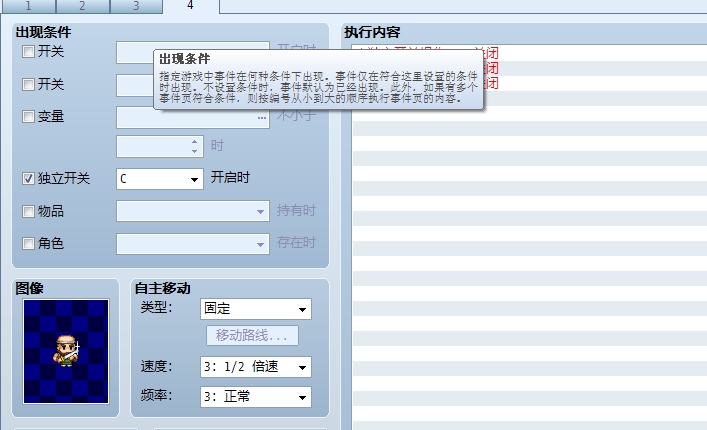Enable the 物品 condition checkbox
The width and height of the screenshot is (707, 430).
28,211
